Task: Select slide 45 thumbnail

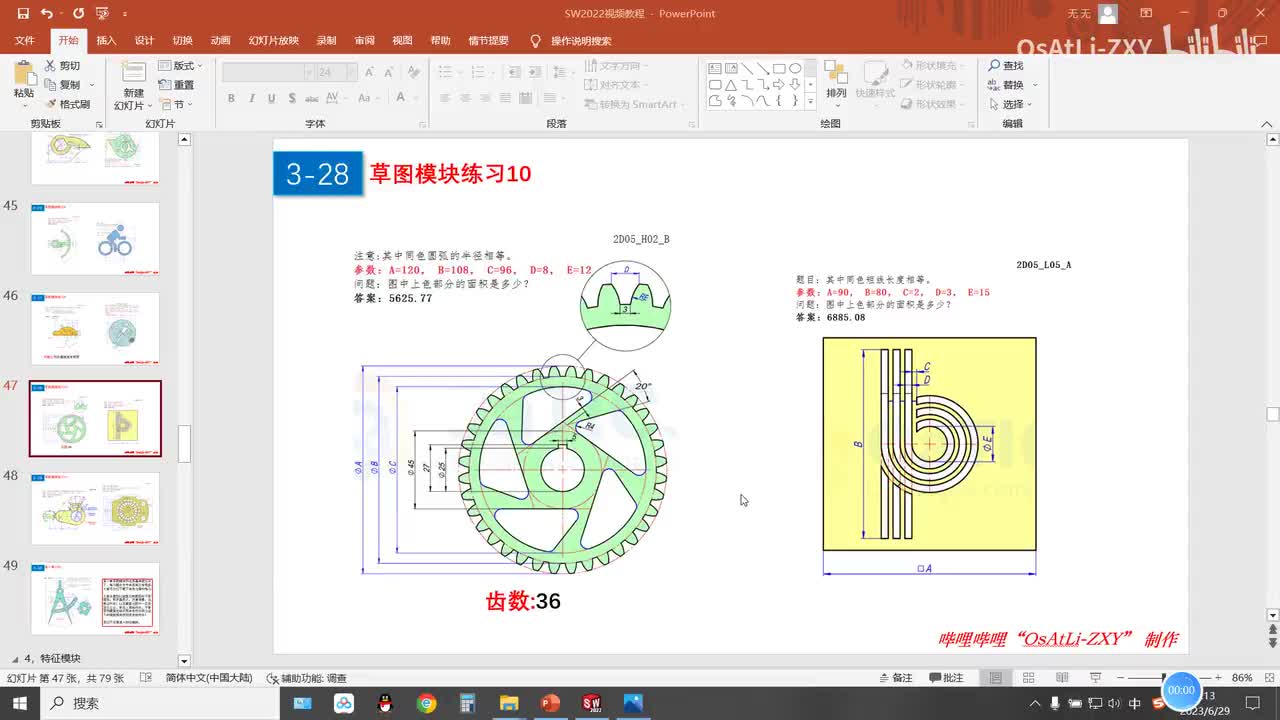Action: pyautogui.click(x=95, y=238)
